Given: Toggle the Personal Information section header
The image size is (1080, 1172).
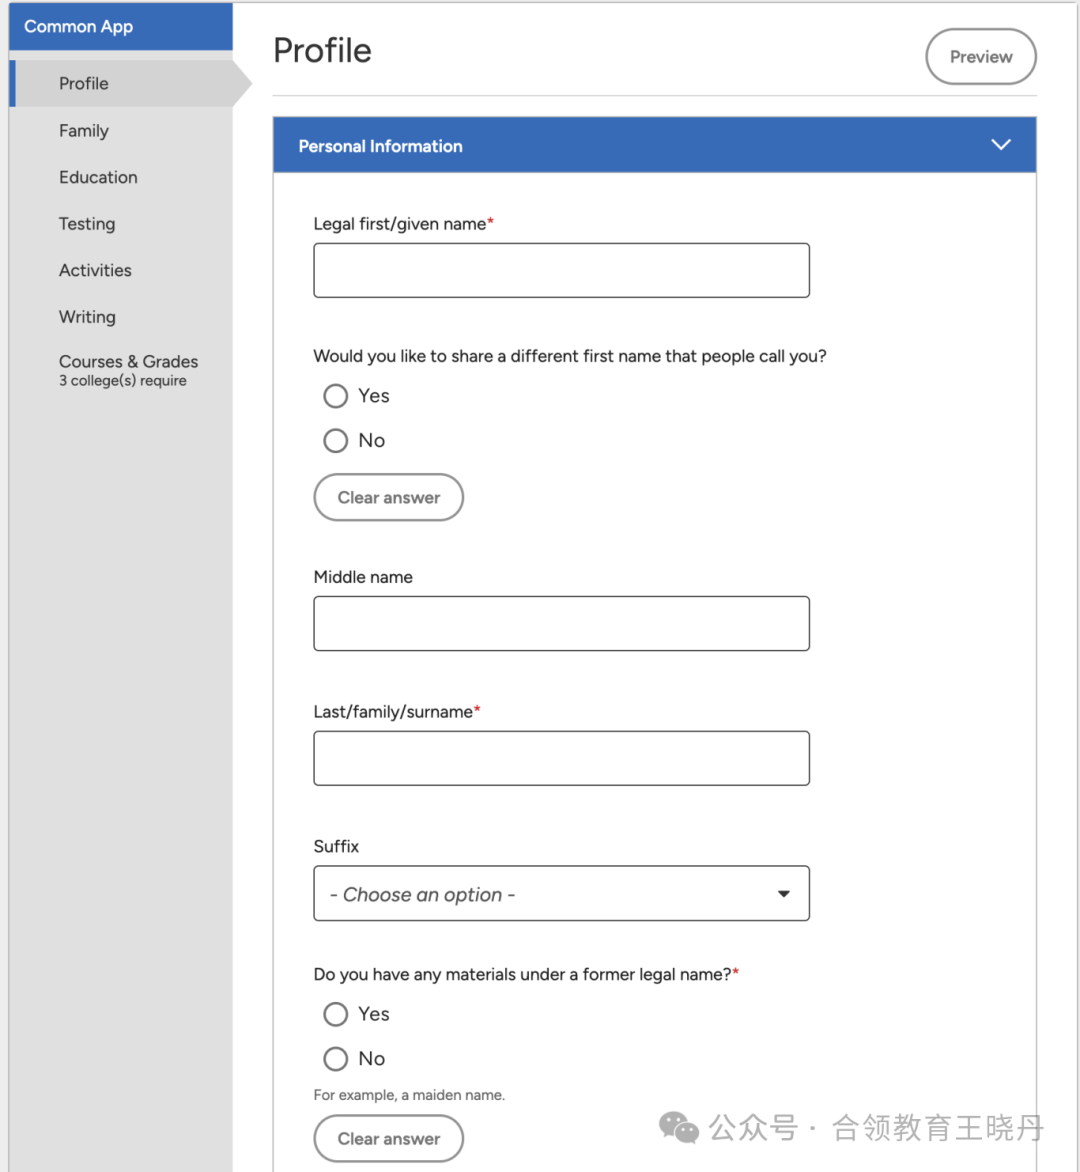Looking at the screenshot, I should click(654, 145).
